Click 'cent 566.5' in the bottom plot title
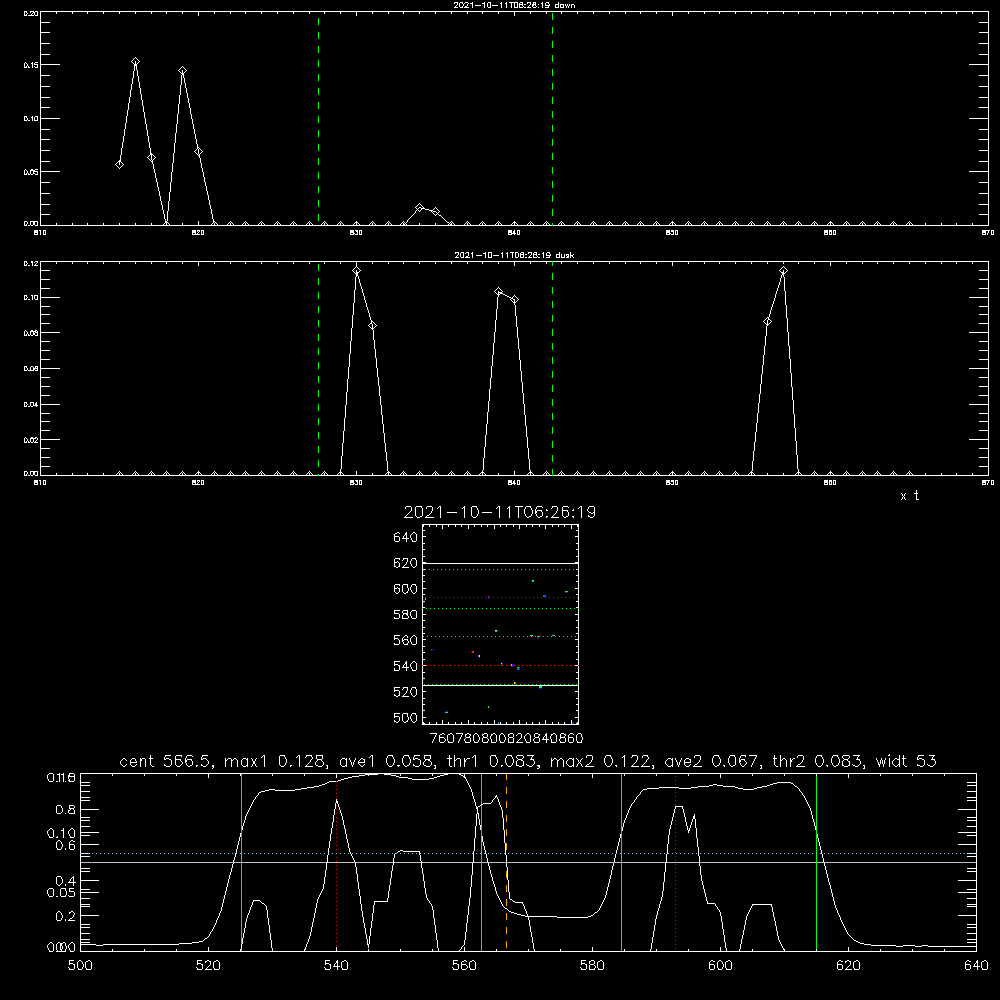Viewport: 1000px width, 1000px height. click(166, 761)
